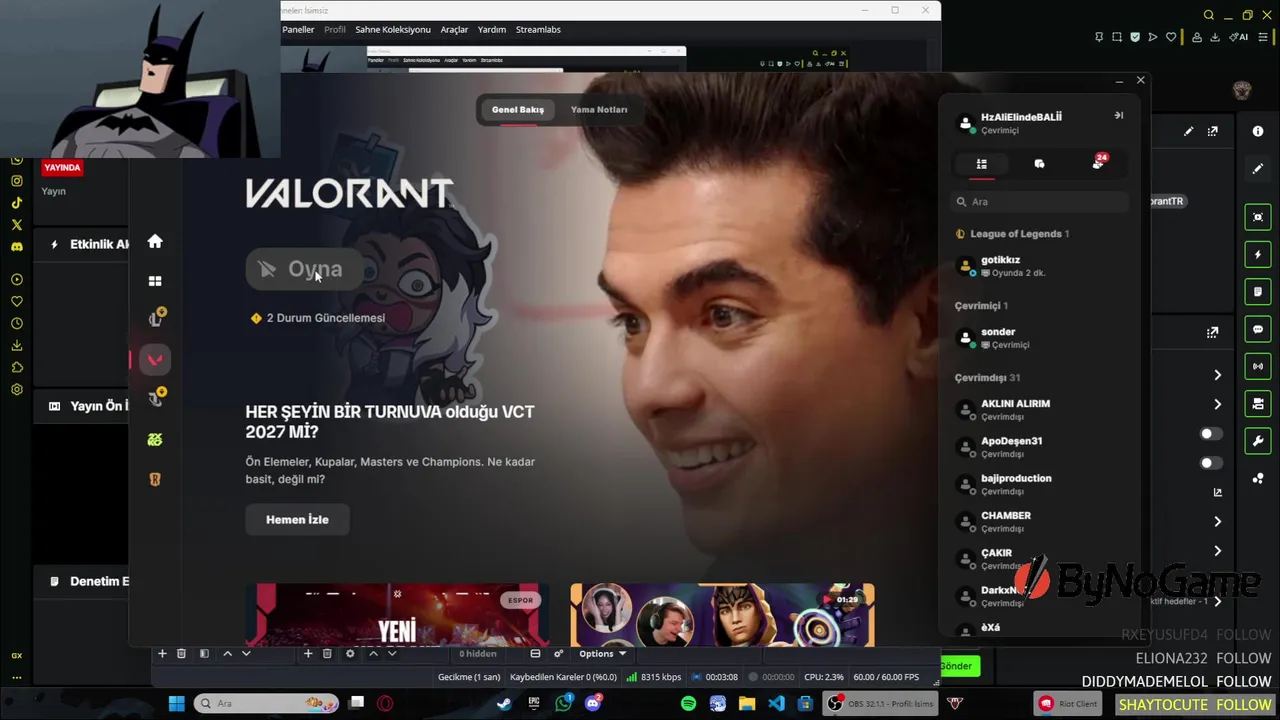Select friend gotikkız in friends list

1040,266
